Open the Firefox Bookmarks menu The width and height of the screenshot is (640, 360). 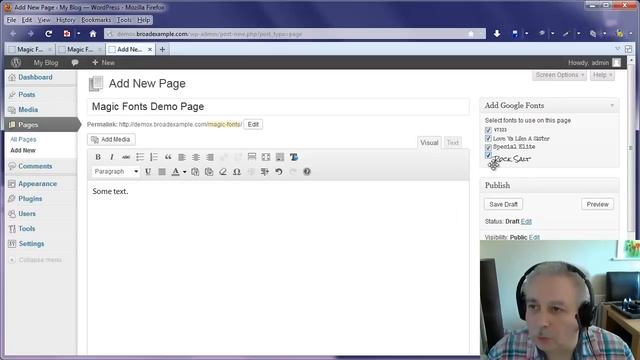[x=96, y=20]
